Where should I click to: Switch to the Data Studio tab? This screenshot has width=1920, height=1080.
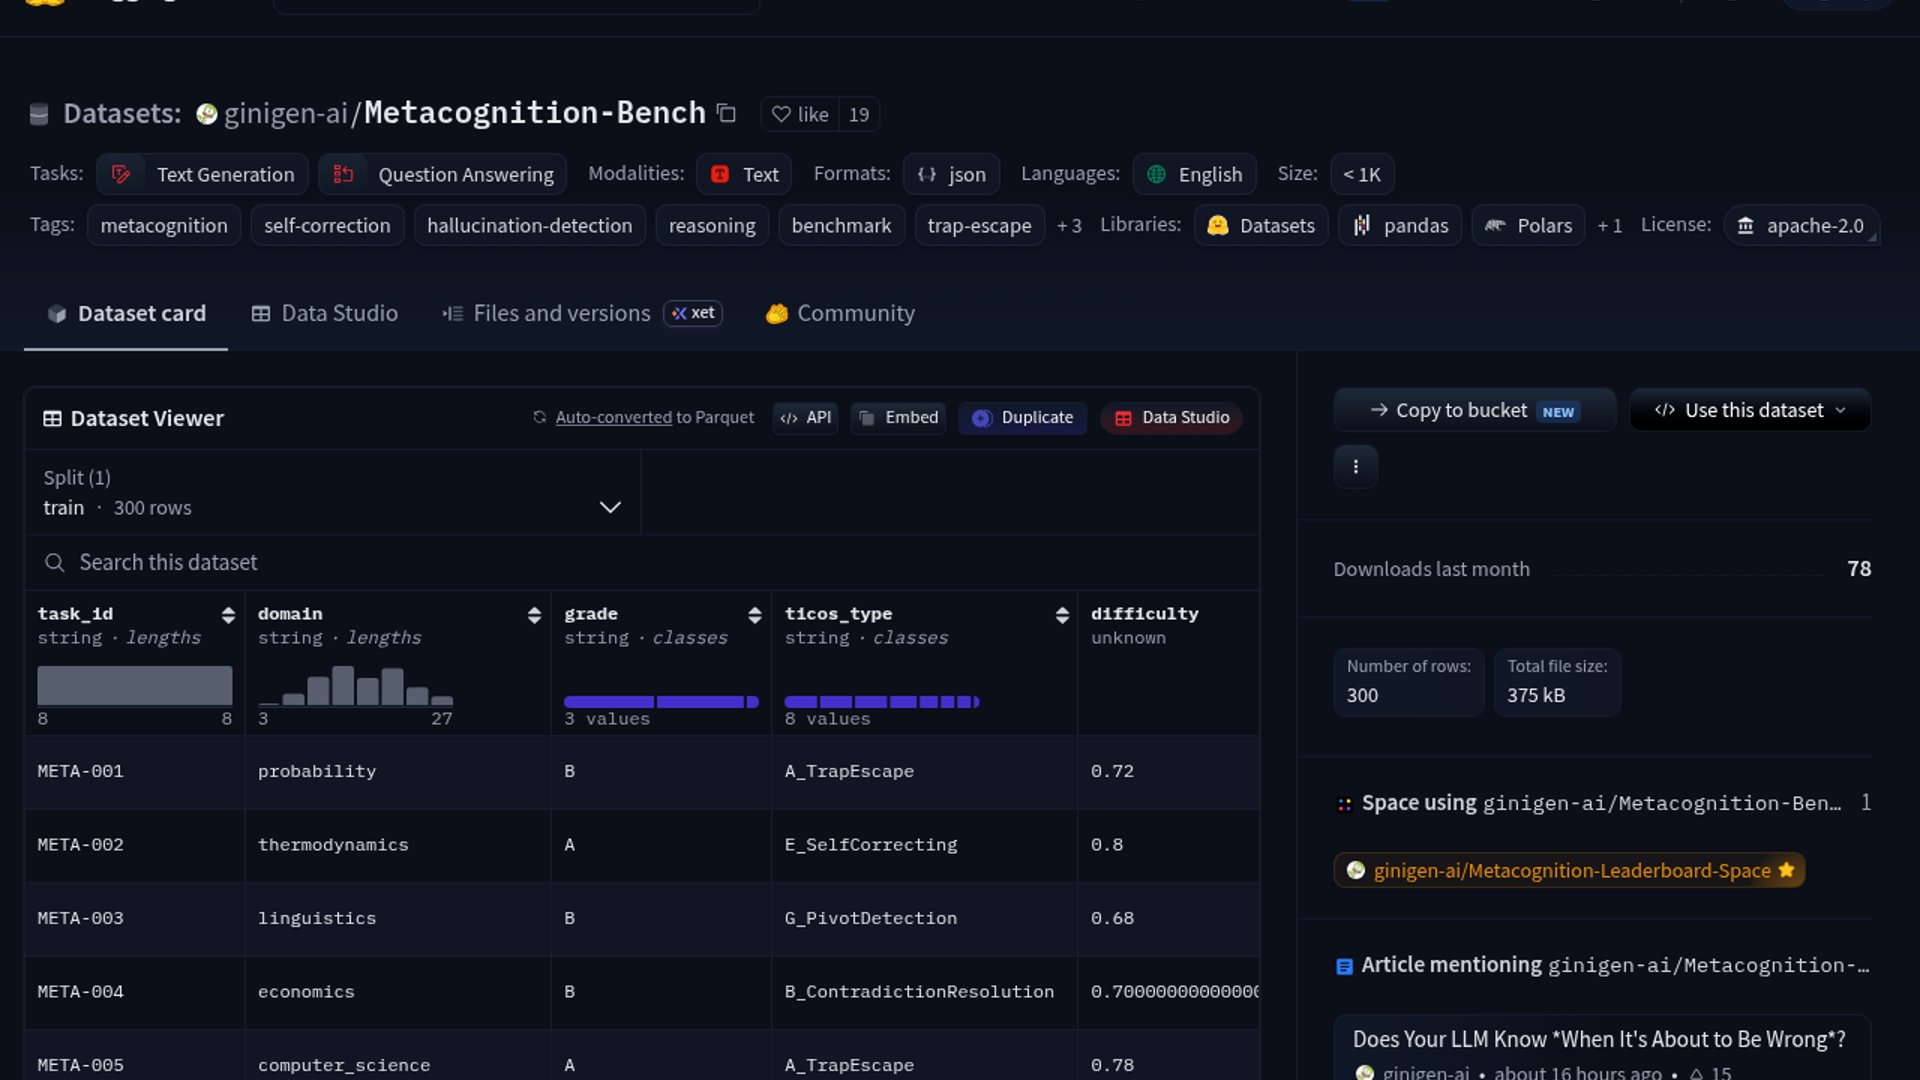[x=324, y=314]
